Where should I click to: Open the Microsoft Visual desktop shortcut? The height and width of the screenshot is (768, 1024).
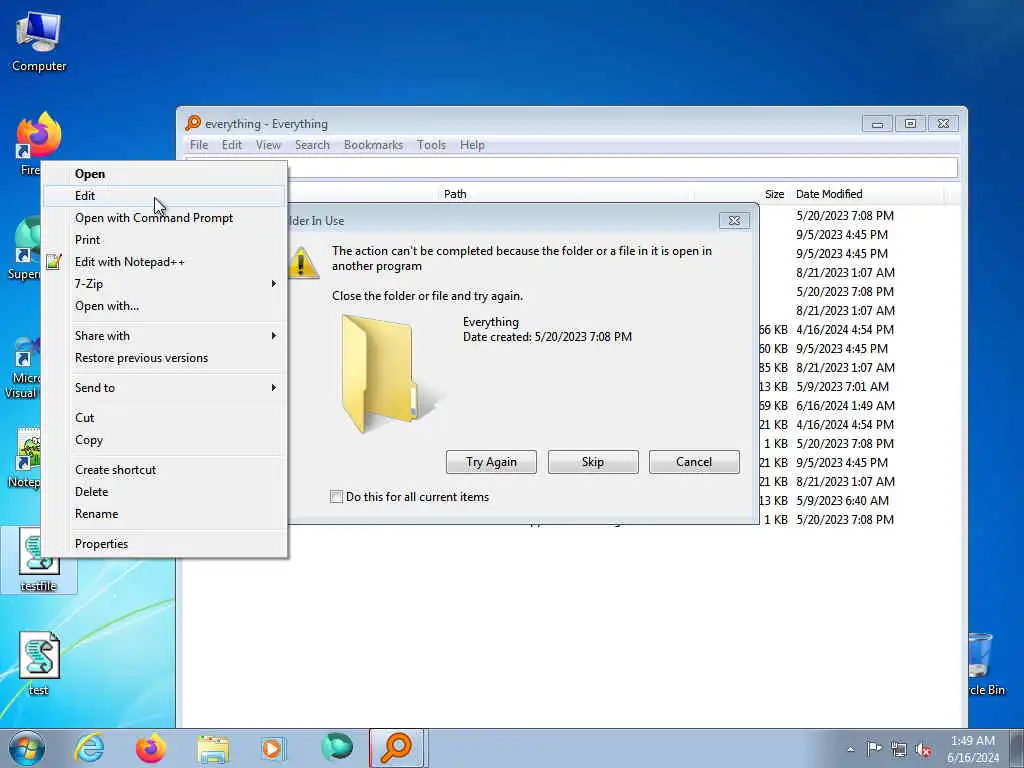click(22, 368)
